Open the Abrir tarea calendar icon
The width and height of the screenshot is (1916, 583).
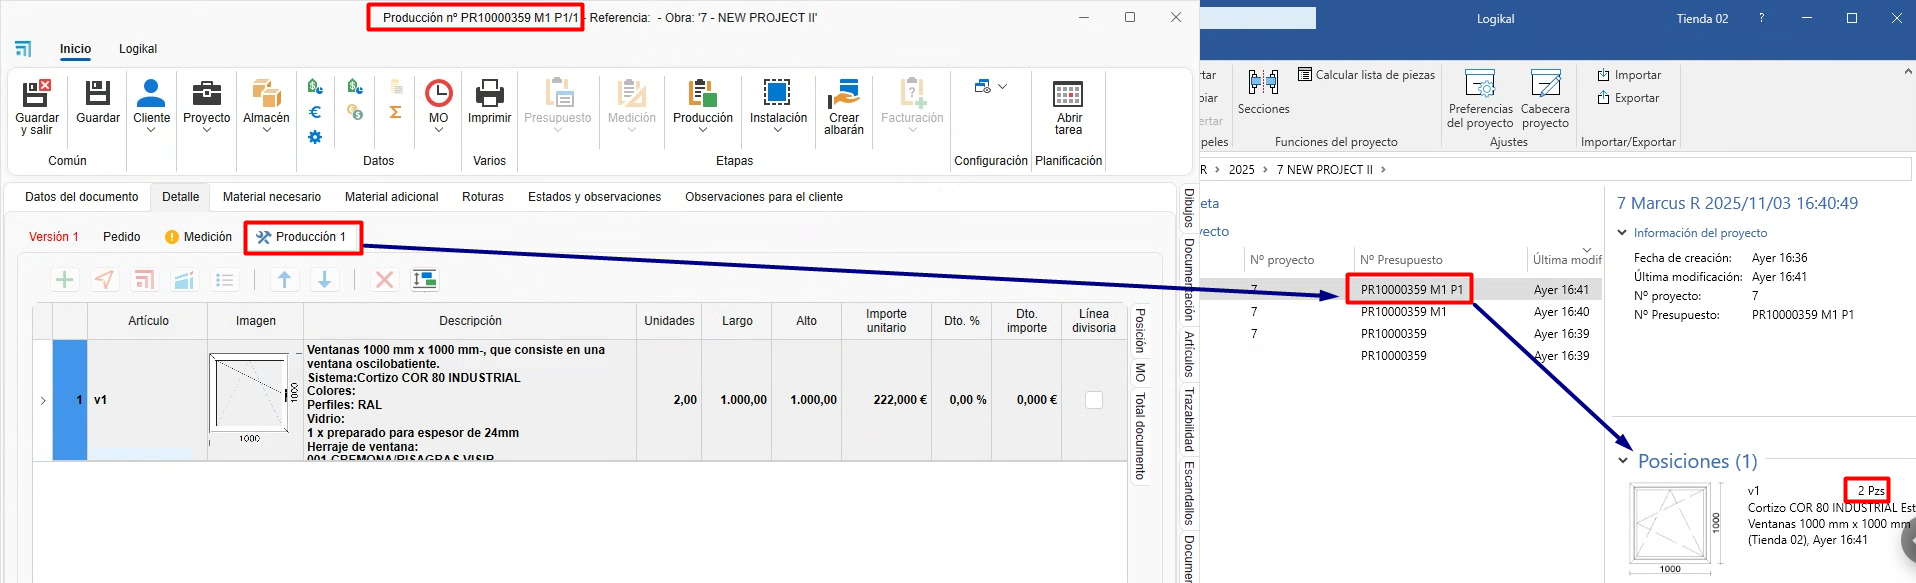(x=1068, y=94)
